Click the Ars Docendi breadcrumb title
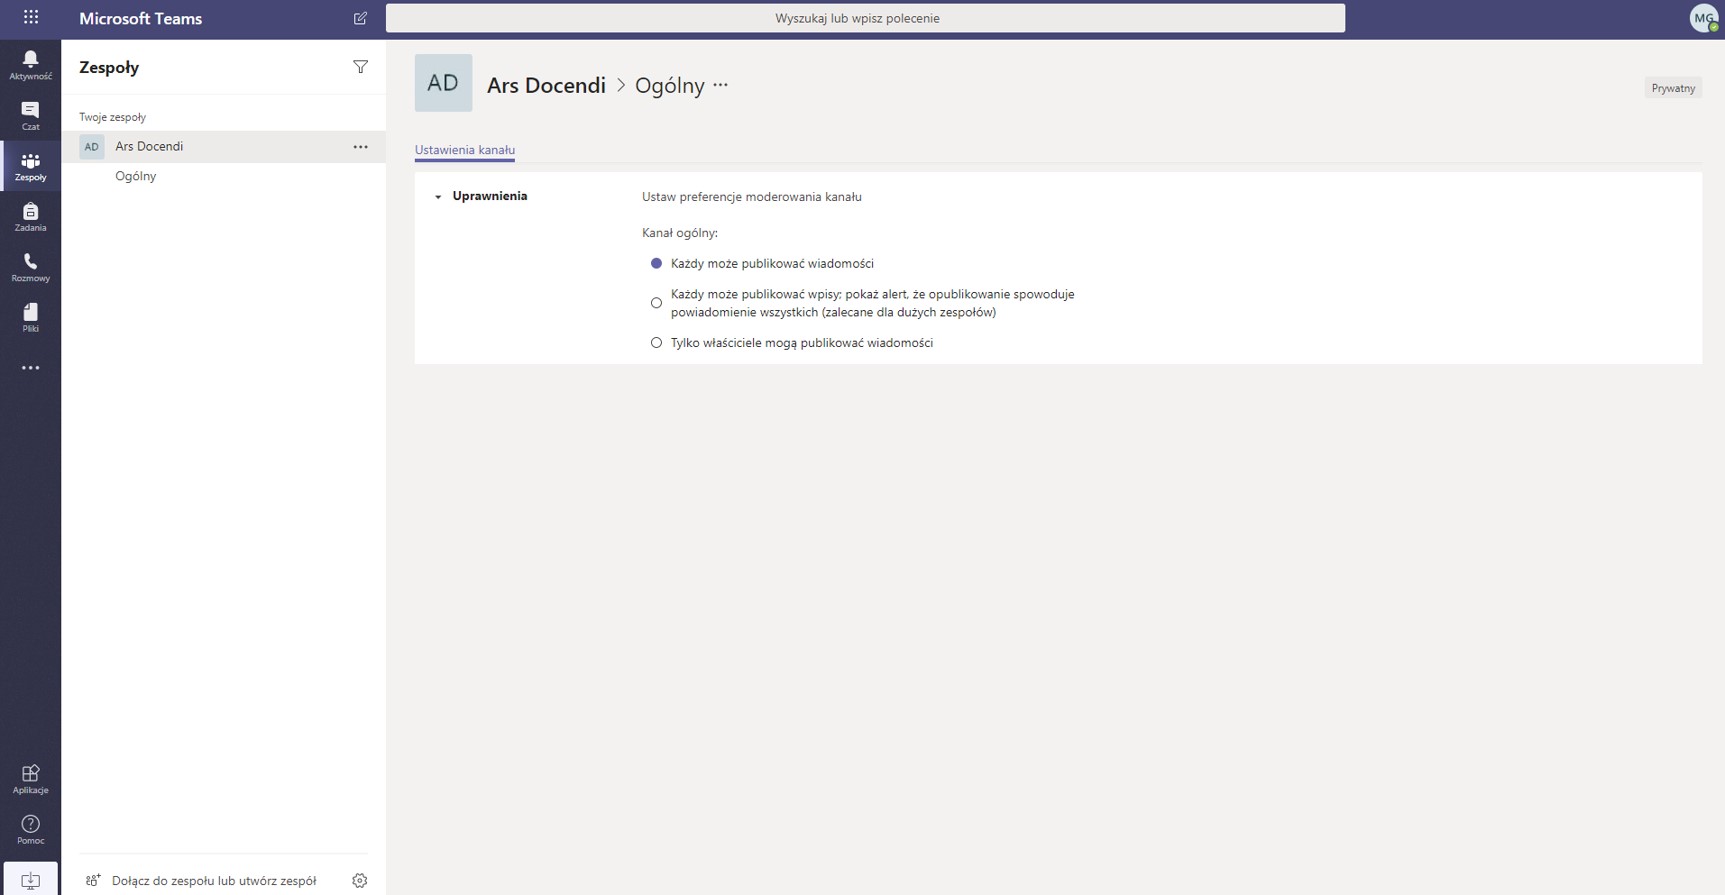This screenshot has height=895, width=1725. pyautogui.click(x=546, y=85)
